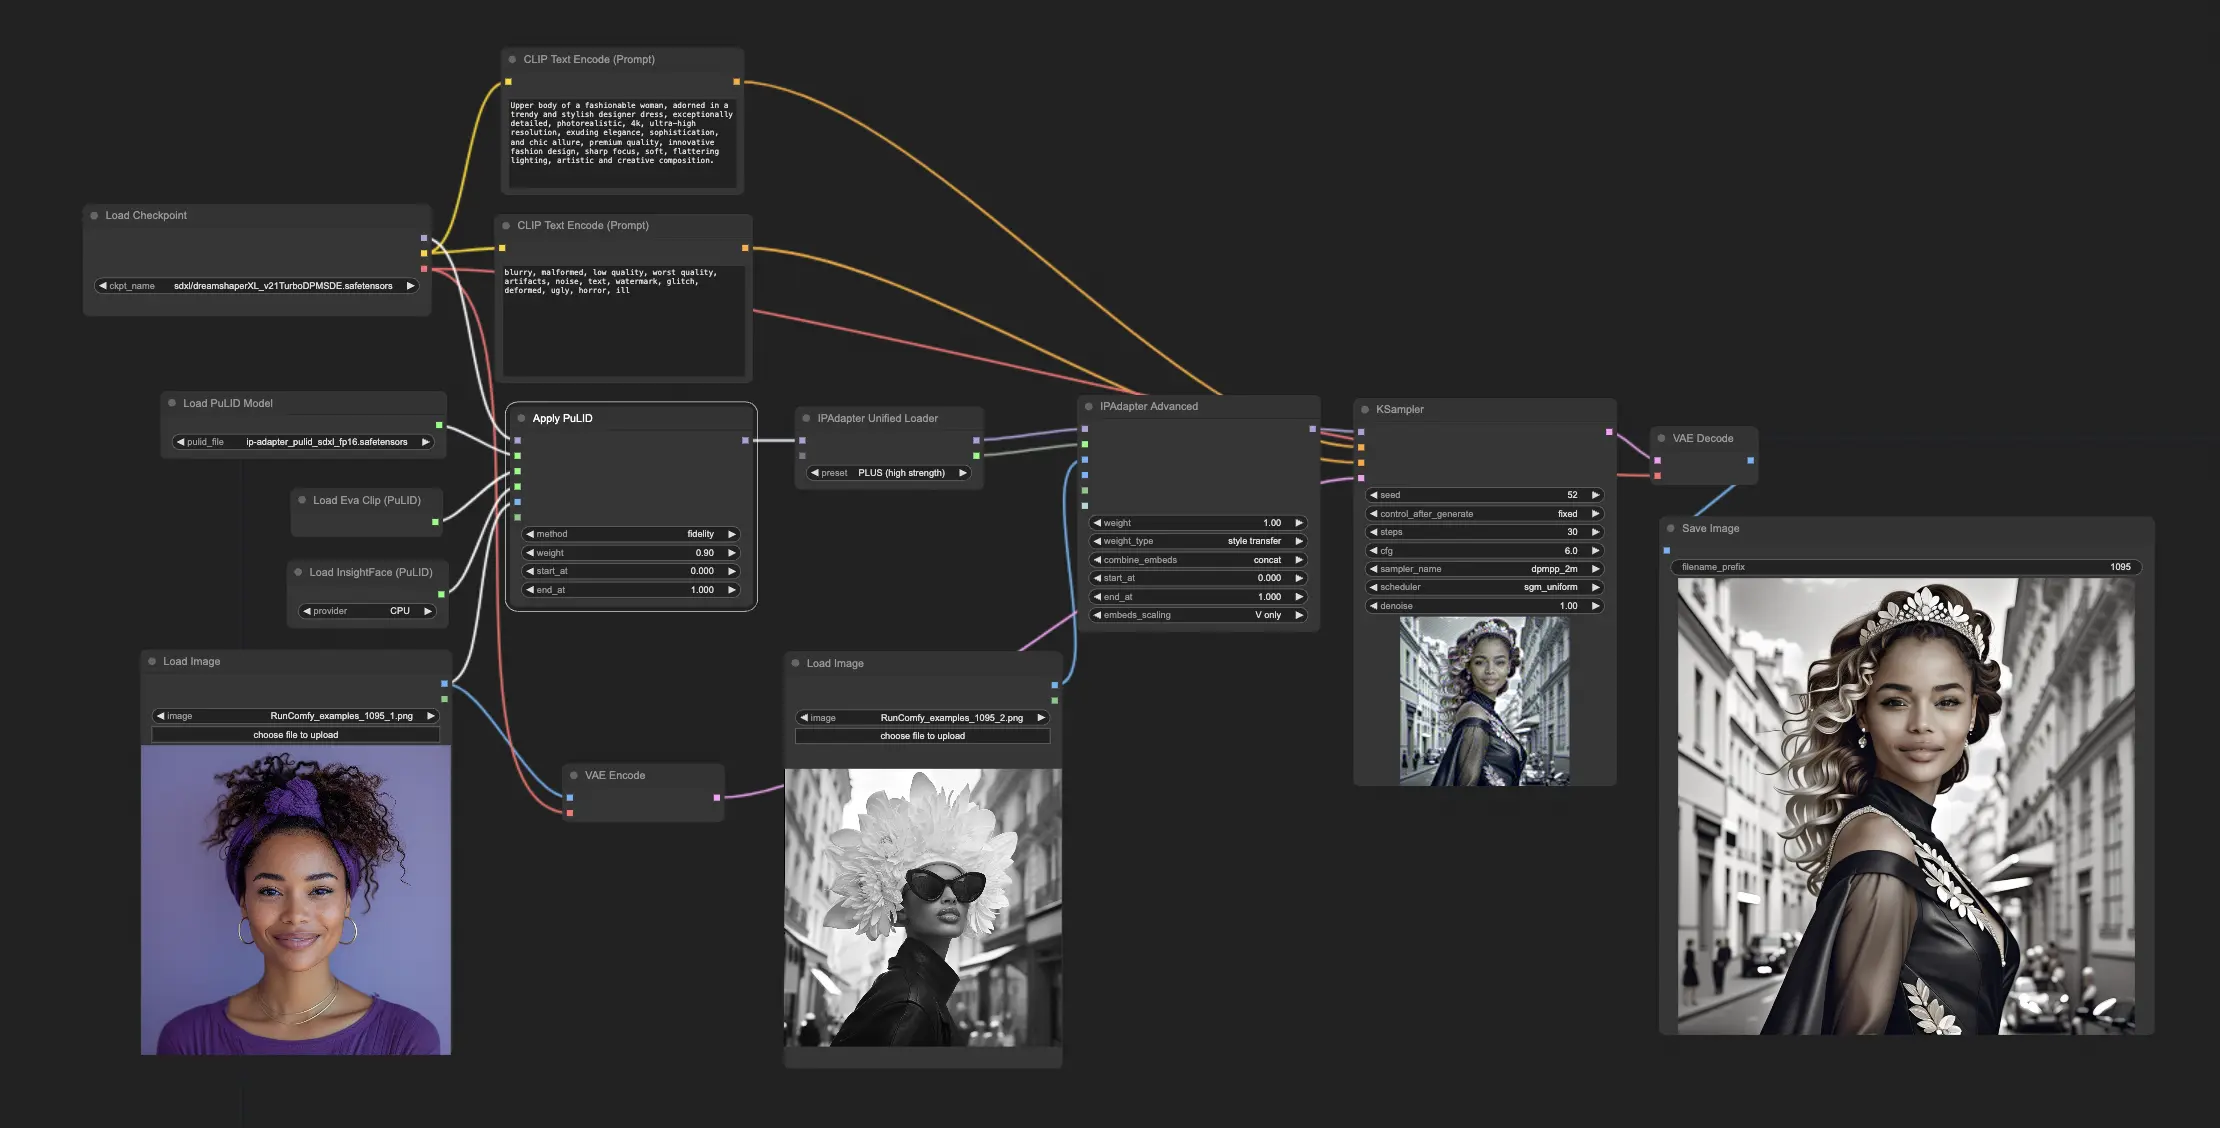Open the combine_embeds concat dropdown
Screen dimensions: 2220x1128
[1198, 560]
